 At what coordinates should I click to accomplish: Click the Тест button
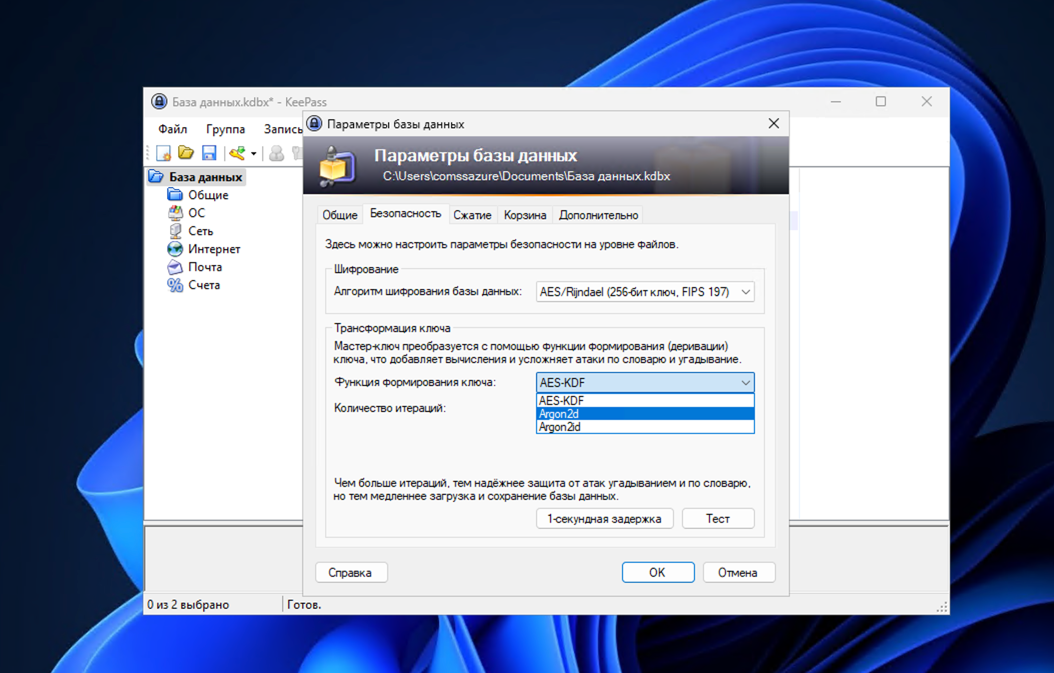(x=718, y=518)
